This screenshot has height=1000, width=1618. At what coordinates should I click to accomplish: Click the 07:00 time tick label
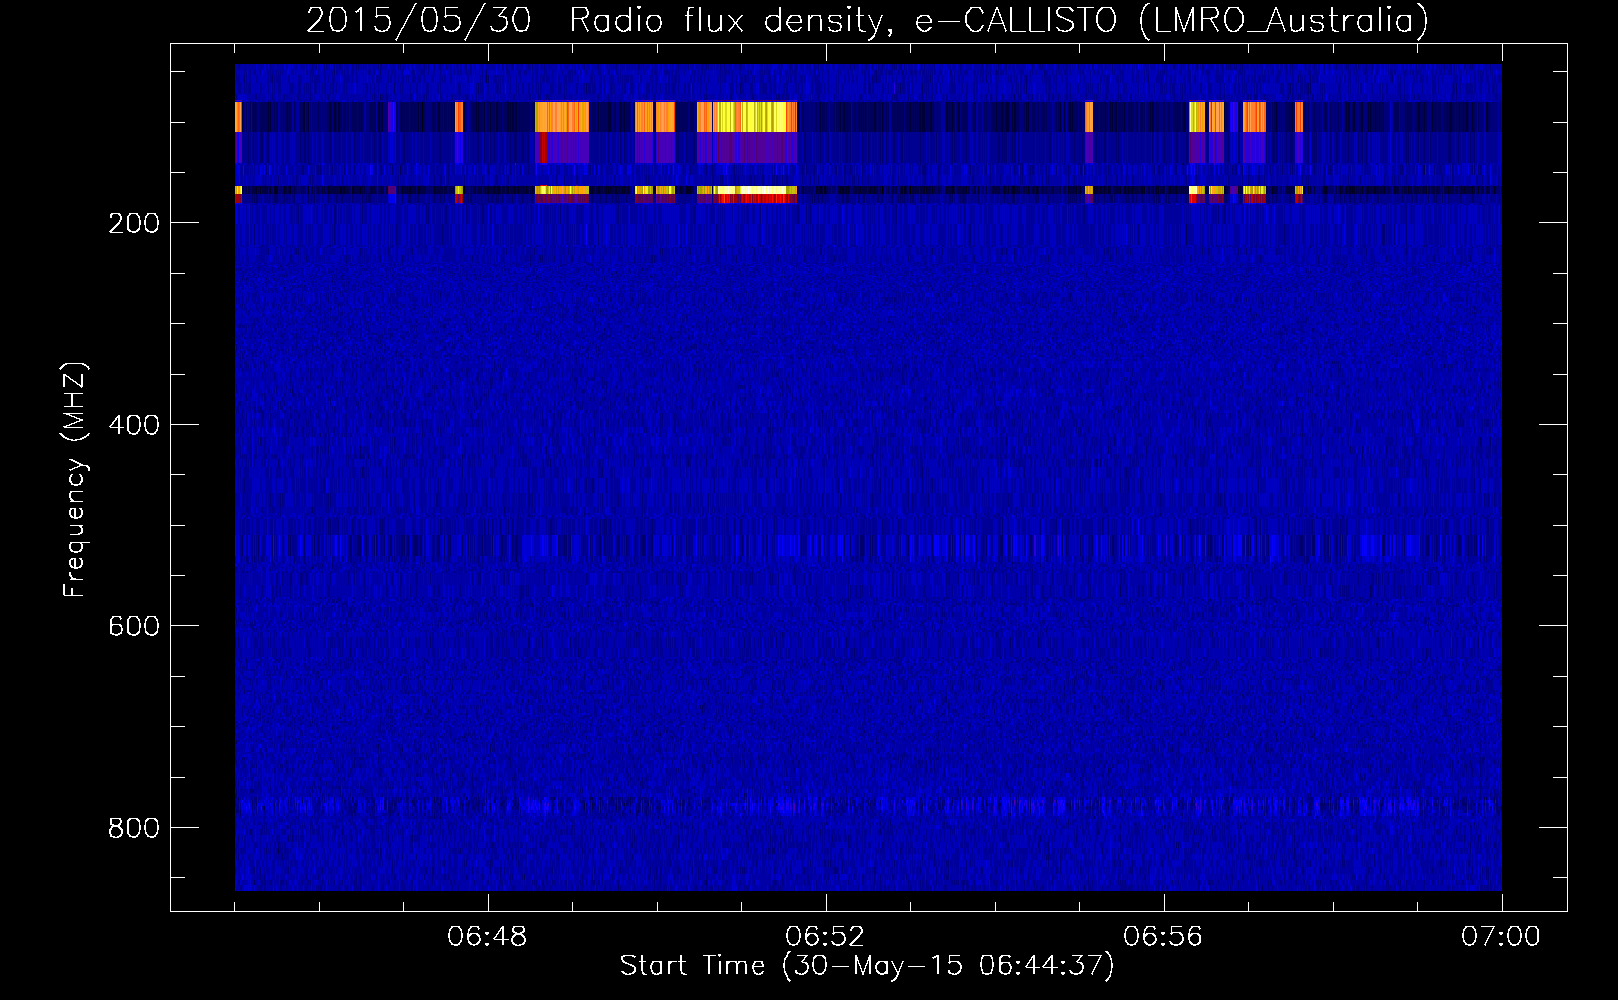[x=1501, y=937]
